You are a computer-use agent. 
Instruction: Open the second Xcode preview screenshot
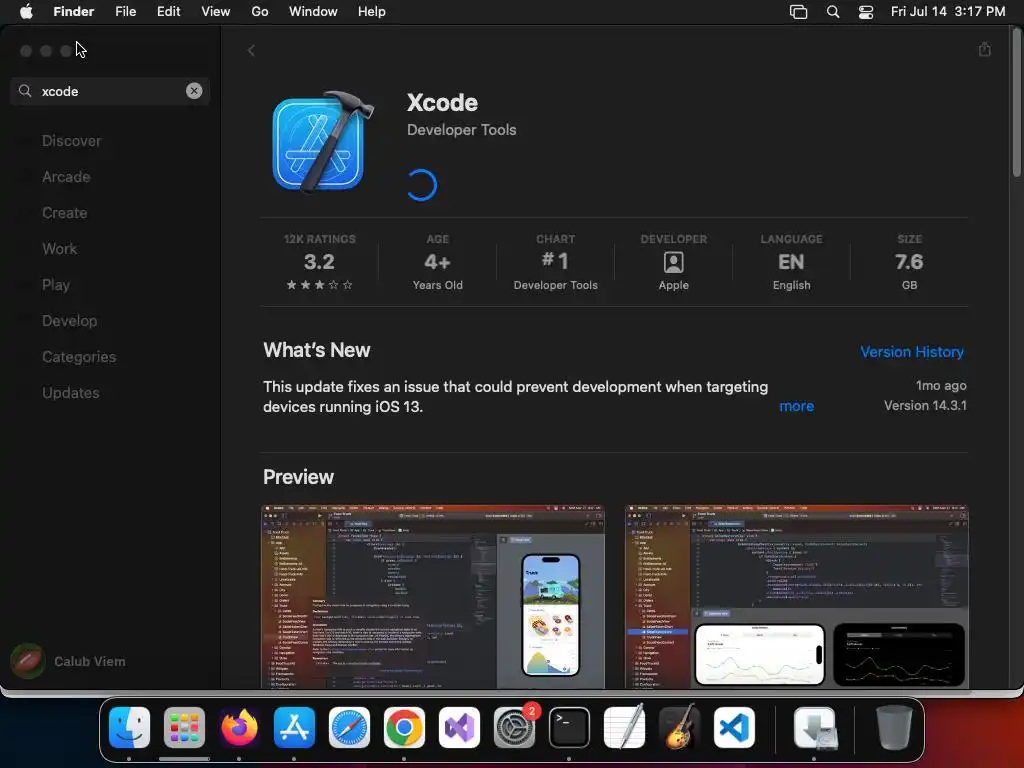coord(797,596)
